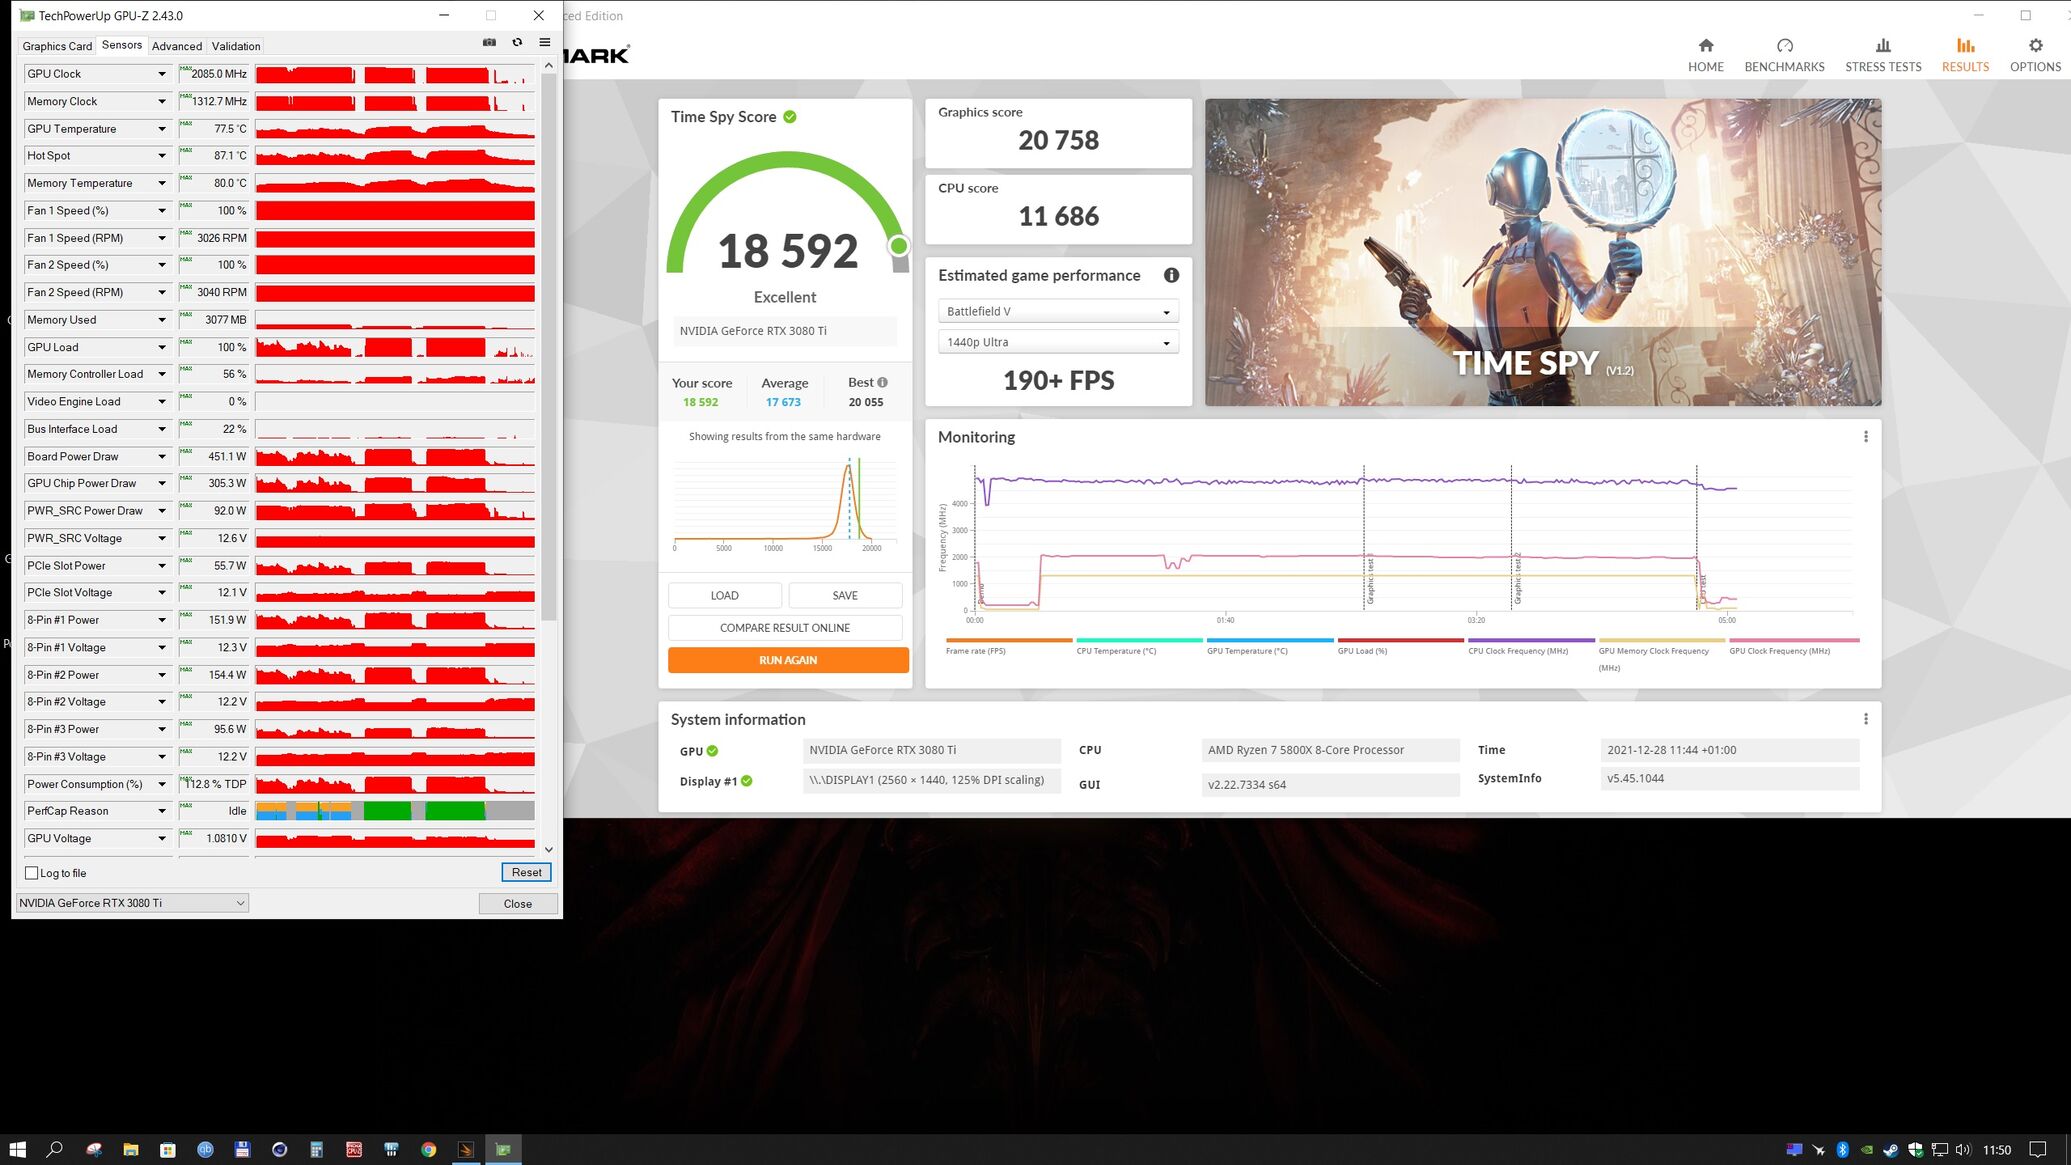This screenshot has width=2071, height=1165.
Task: Expand the Memory Clock sensor dropdown
Action: (161, 101)
